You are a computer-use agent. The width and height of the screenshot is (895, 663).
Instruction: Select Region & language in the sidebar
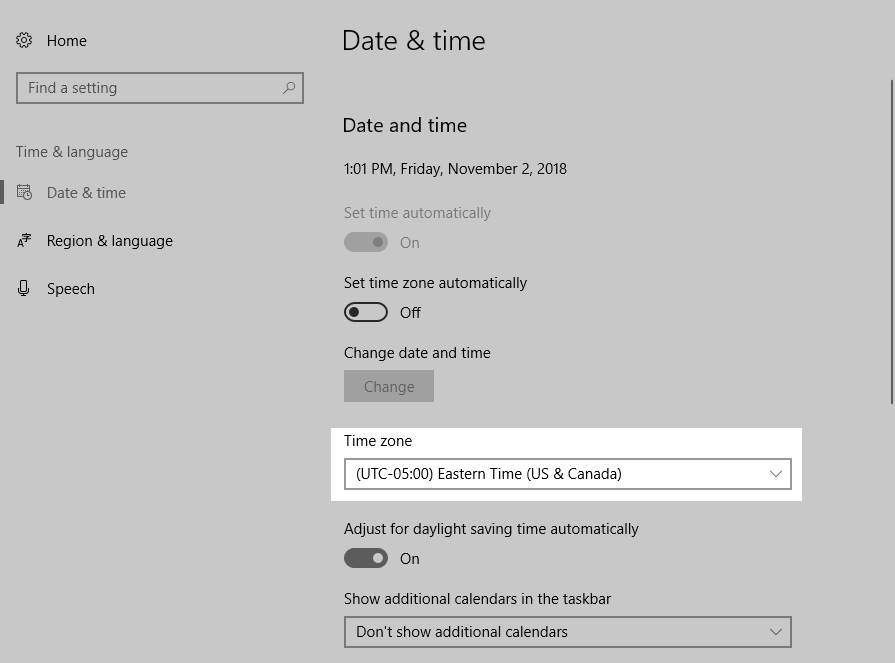click(x=110, y=241)
